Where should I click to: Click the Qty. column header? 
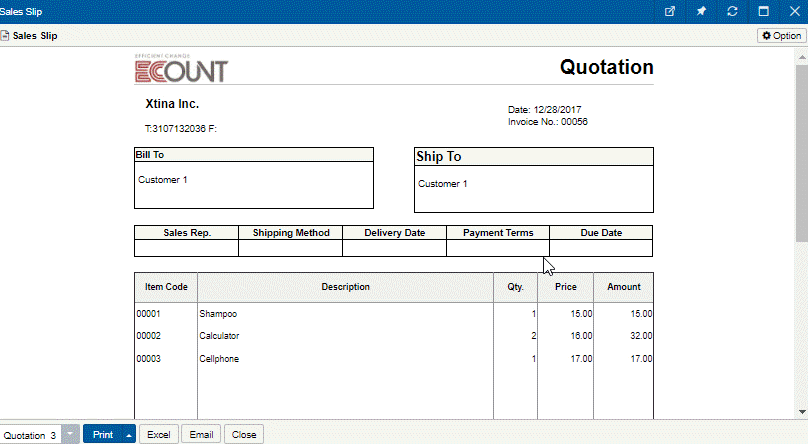tap(515, 287)
